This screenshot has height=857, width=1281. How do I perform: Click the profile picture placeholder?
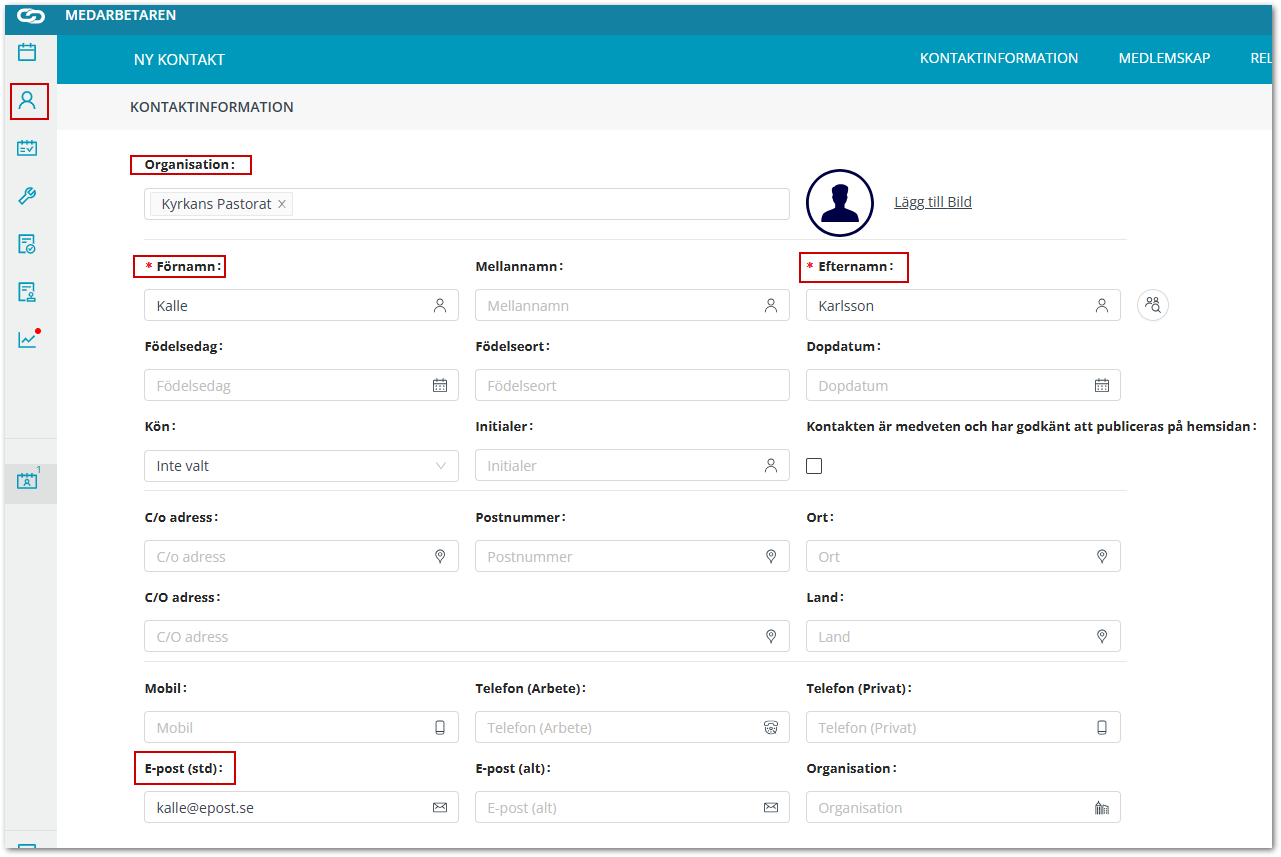pos(840,203)
